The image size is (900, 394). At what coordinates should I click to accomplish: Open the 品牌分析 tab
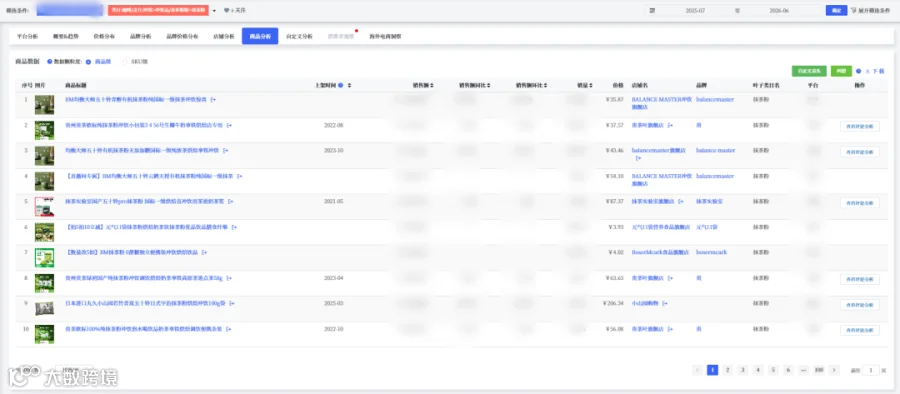coord(141,36)
